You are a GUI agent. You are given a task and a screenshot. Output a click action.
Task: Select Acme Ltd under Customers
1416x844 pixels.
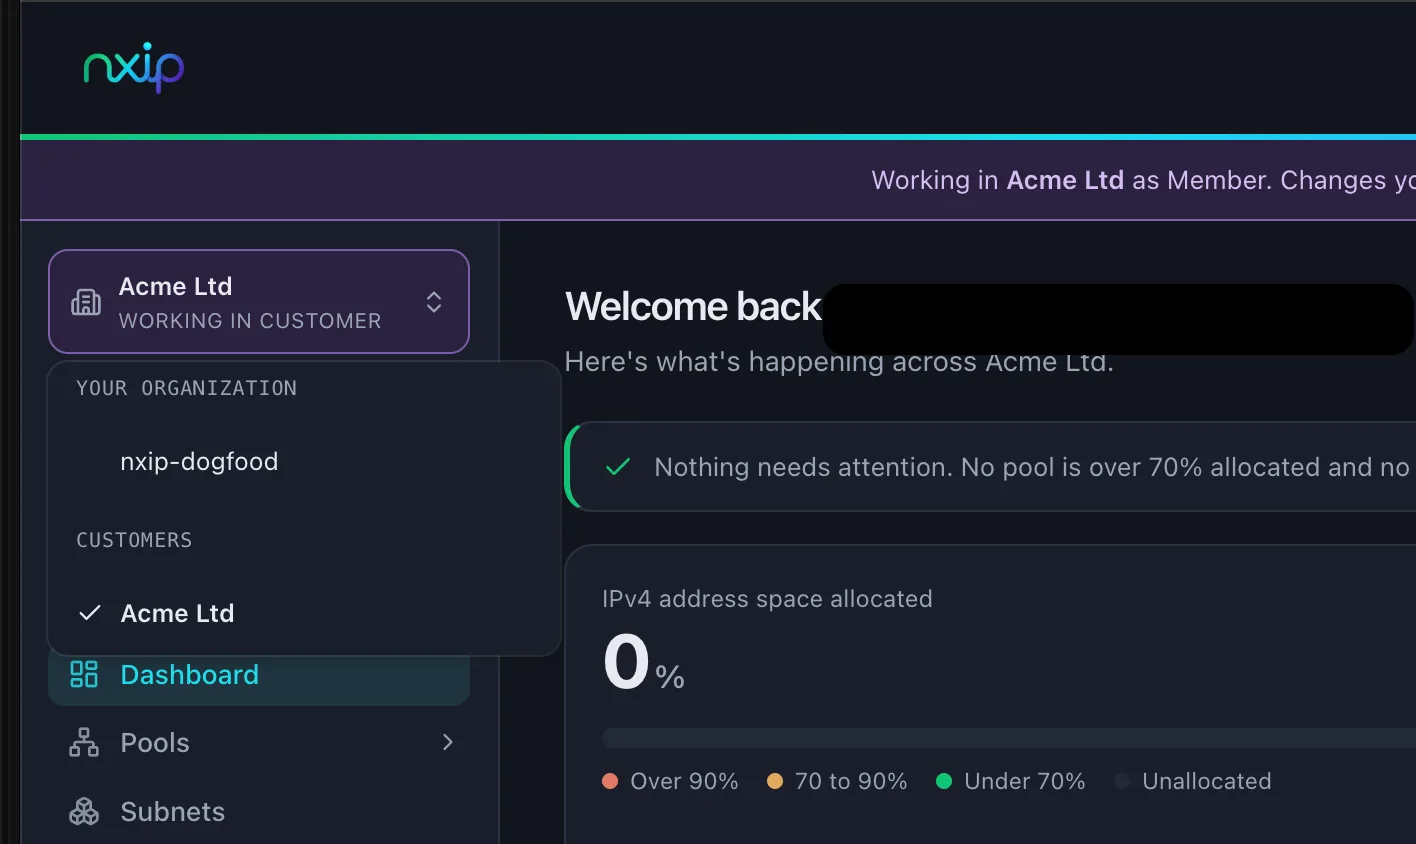pyautogui.click(x=304, y=613)
